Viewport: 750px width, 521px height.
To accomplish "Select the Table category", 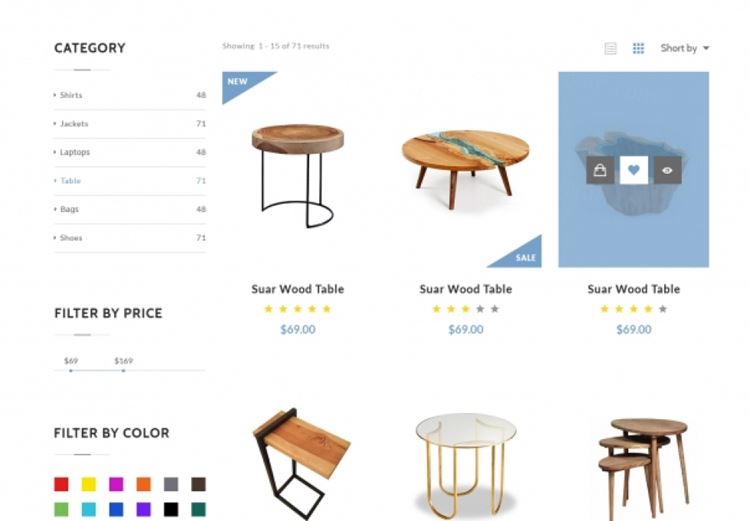I will 70,181.
